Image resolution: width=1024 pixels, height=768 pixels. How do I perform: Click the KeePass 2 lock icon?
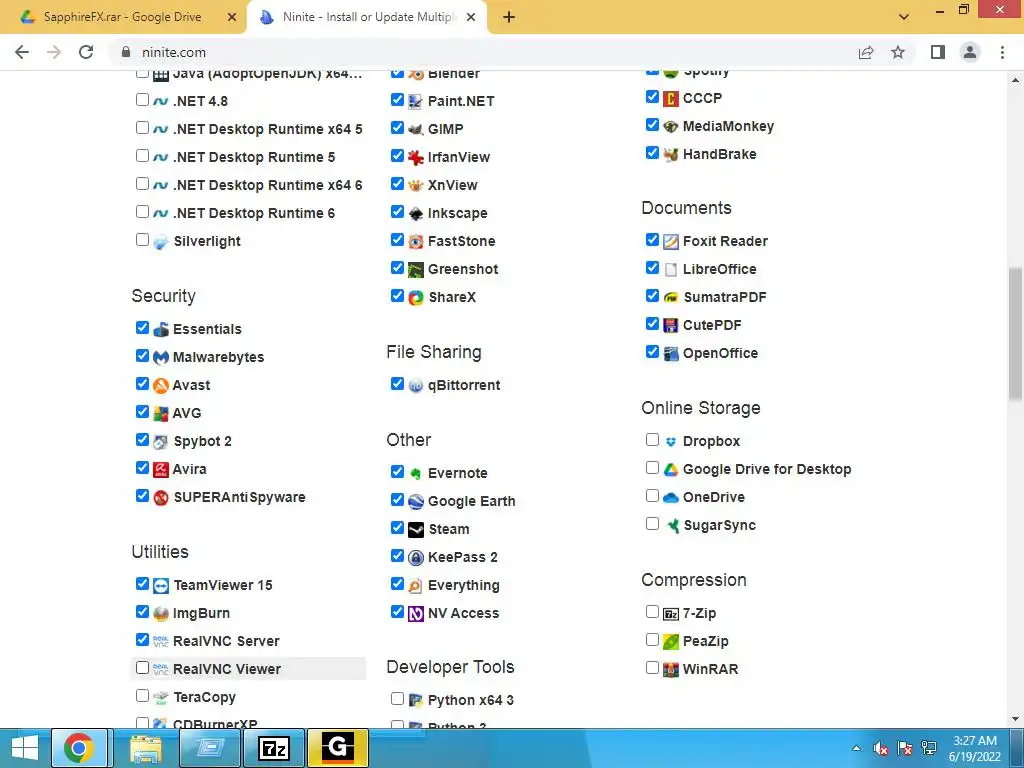pyautogui.click(x=415, y=557)
